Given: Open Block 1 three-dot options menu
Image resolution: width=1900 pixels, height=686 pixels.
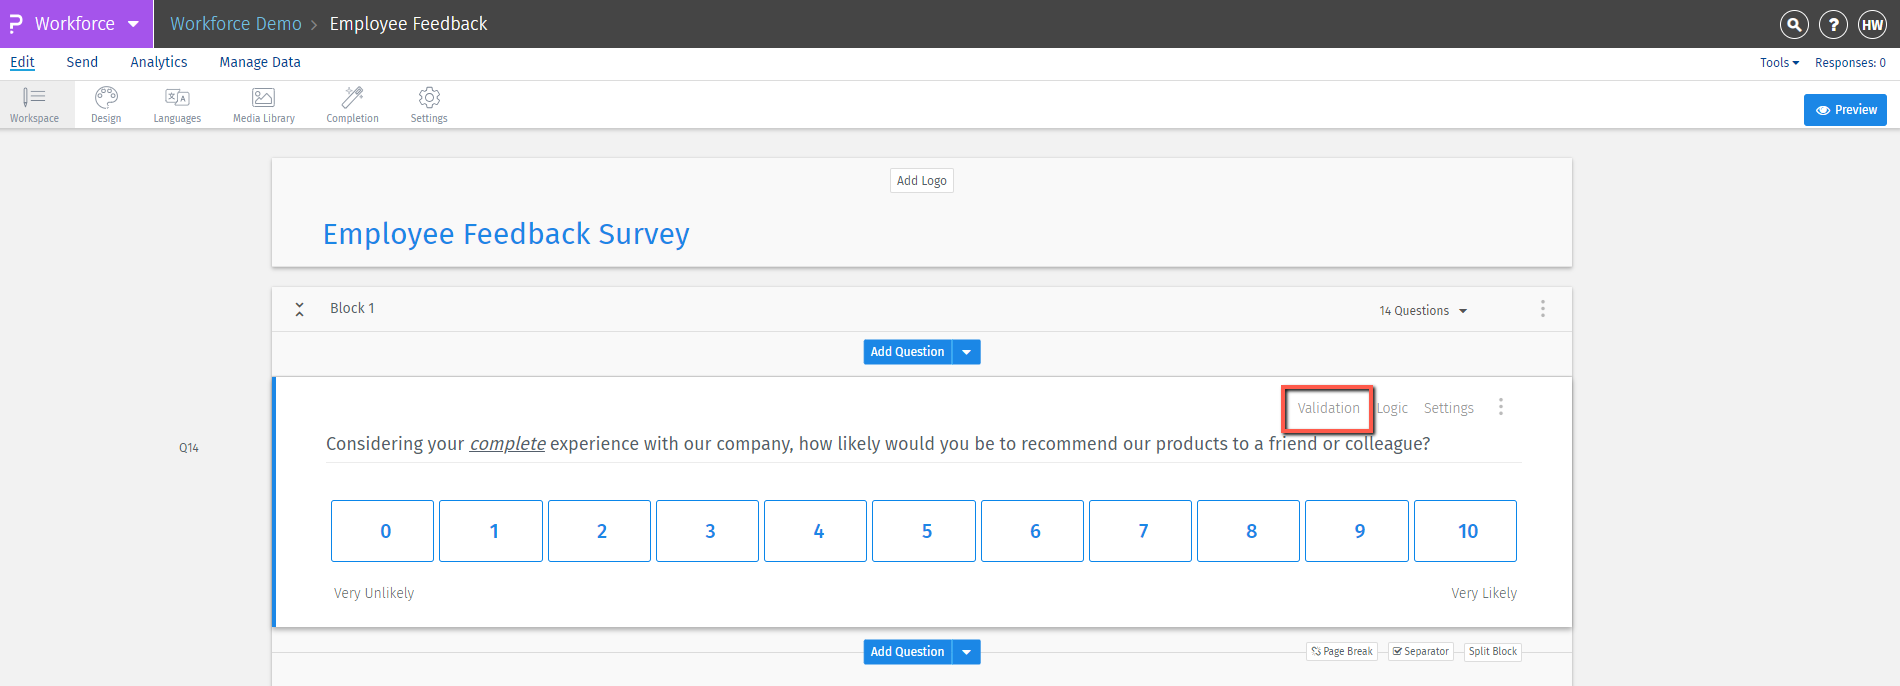Looking at the screenshot, I should [1543, 309].
